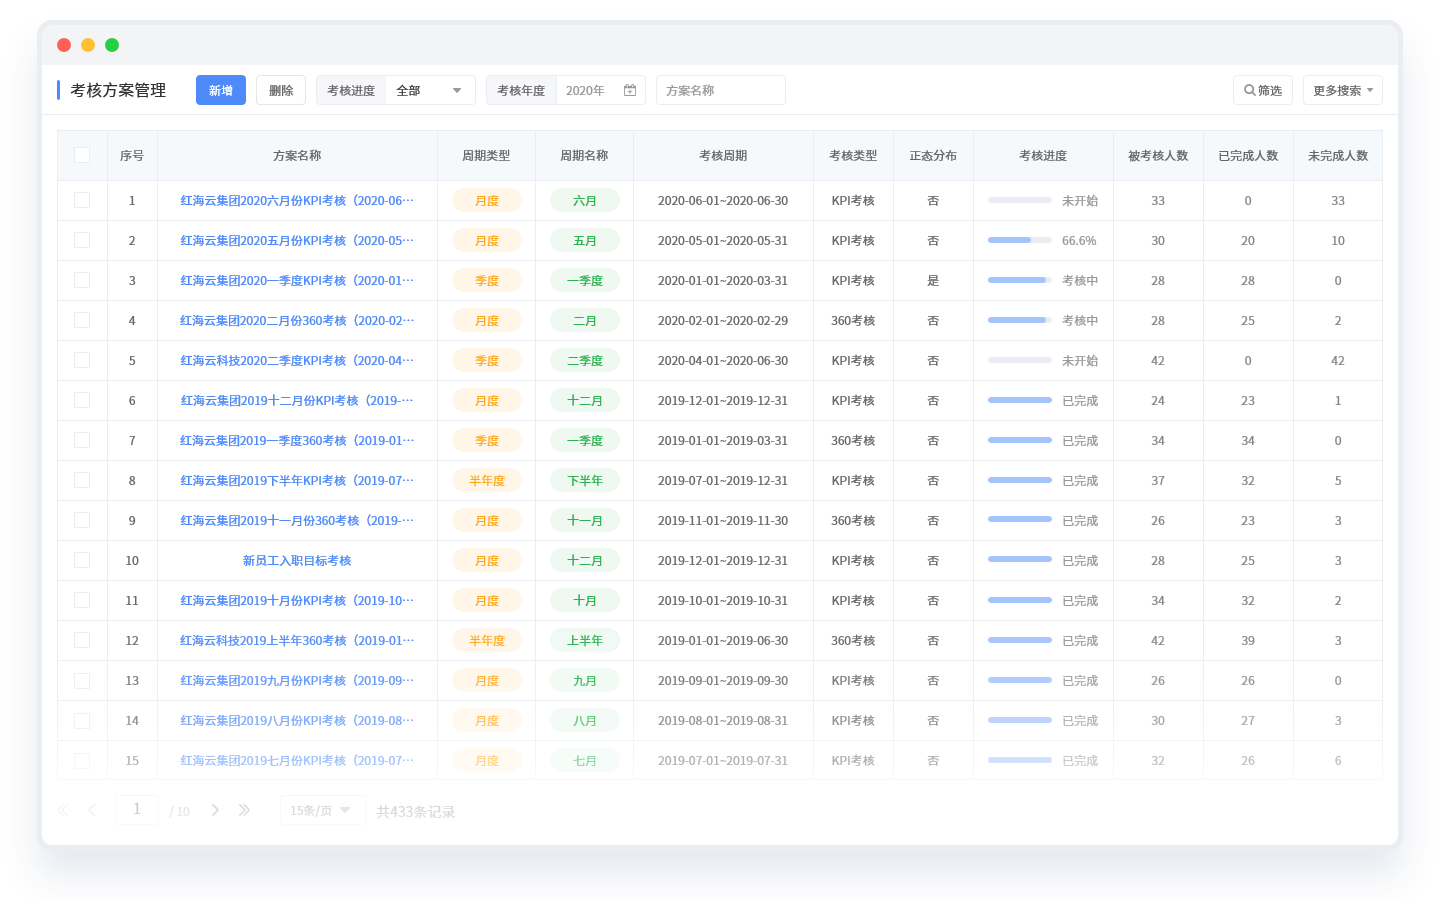The image size is (1440, 900).
Task: Check the checkbox for row 11
Action: [x=82, y=600]
